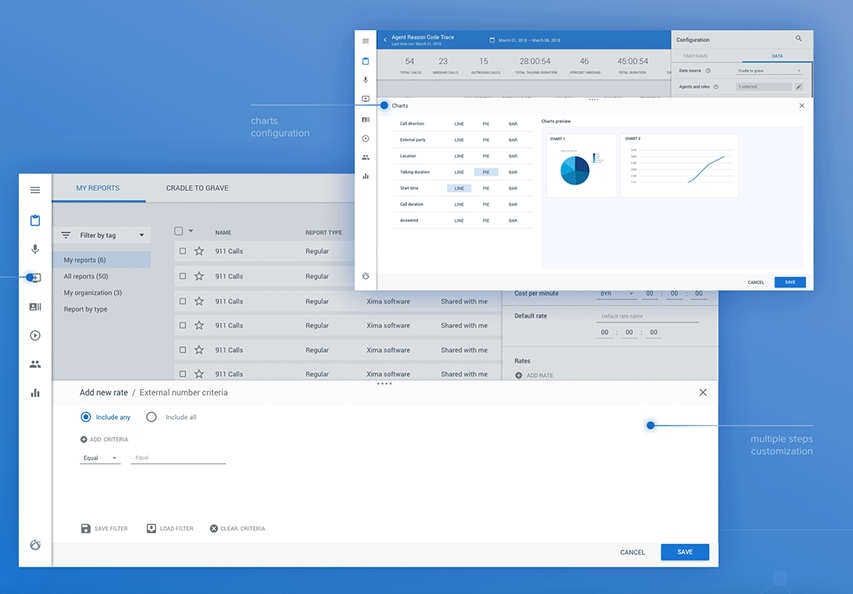This screenshot has width=853, height=594.
Task: Open the Equal operator dropdown
Action: coord(100,458)
